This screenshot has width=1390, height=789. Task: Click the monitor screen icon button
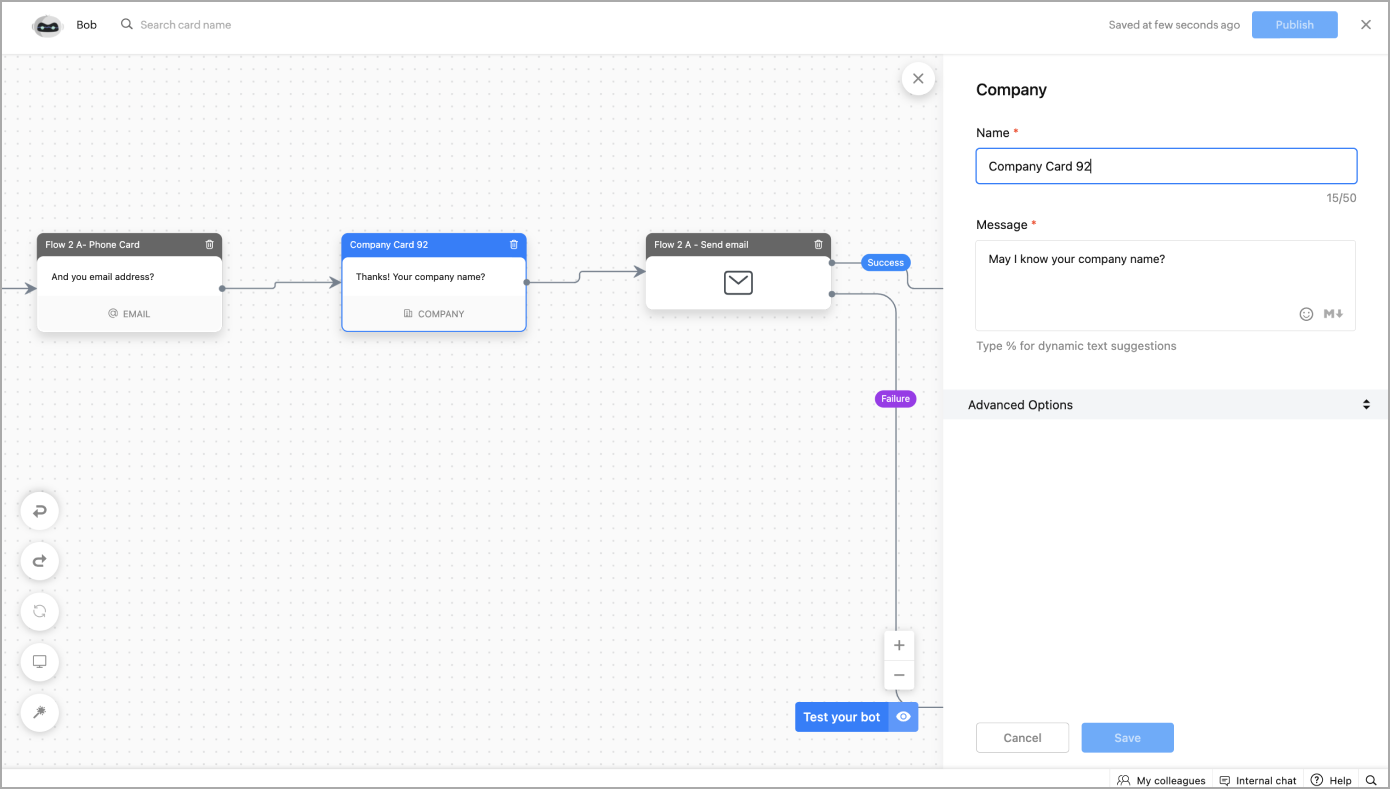pyautogui.click(x=40, y=662)
